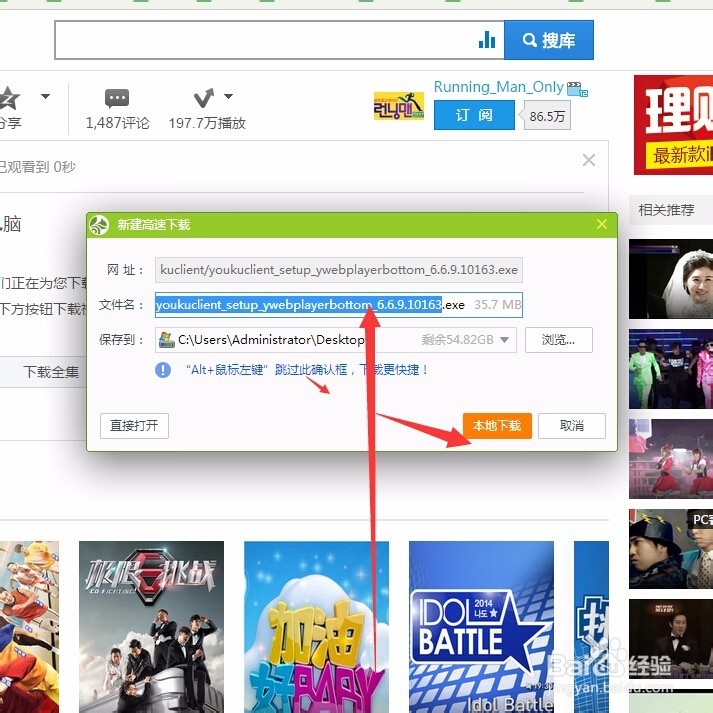
Task: Click the checkmark vote icon
Action: click(203, 97)
